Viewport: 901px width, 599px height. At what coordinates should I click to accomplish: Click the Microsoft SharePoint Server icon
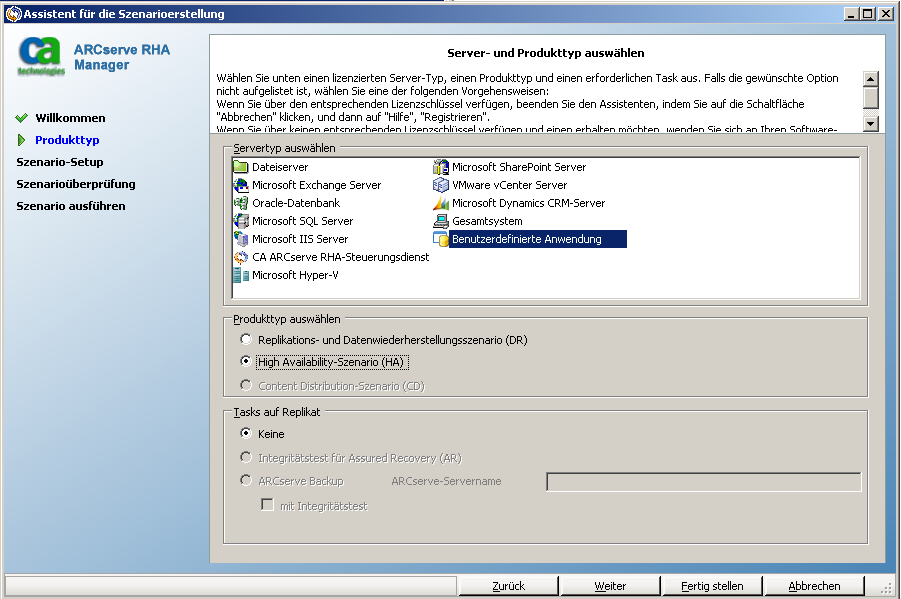pos(441,167)
